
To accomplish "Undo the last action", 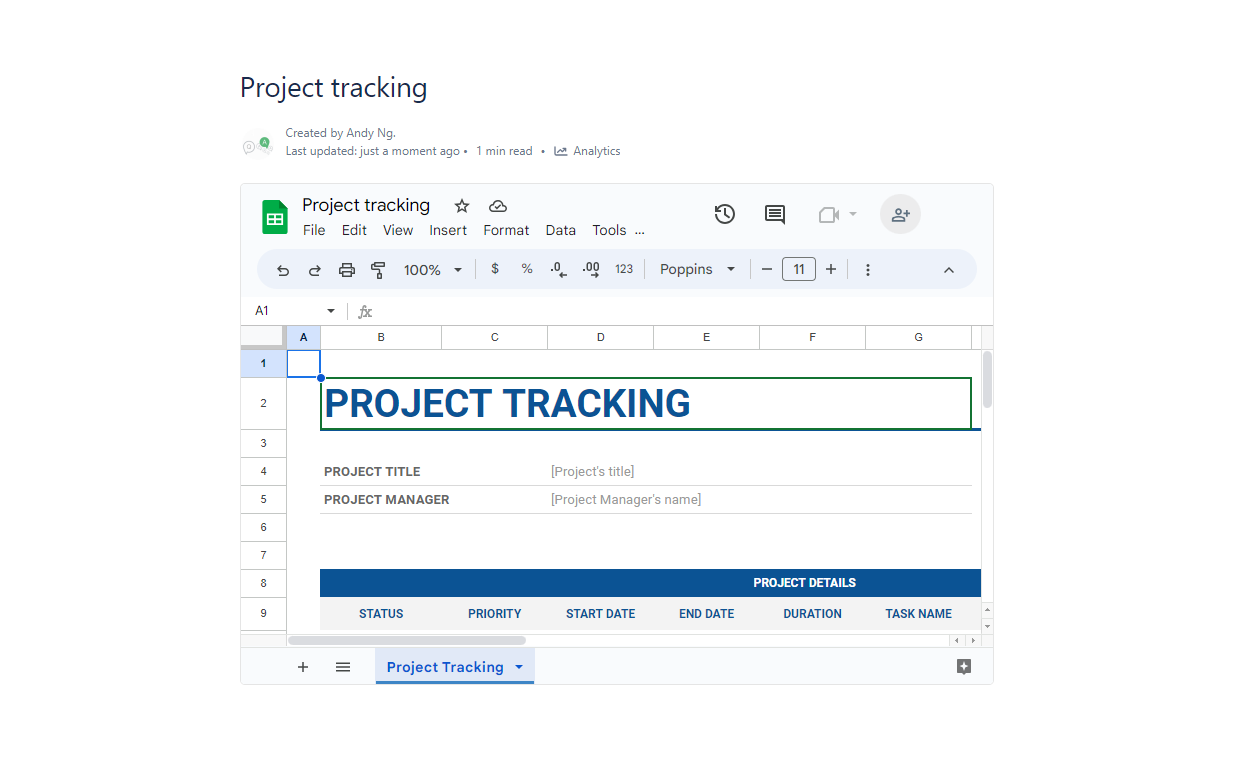I will [x=283, y=270].
